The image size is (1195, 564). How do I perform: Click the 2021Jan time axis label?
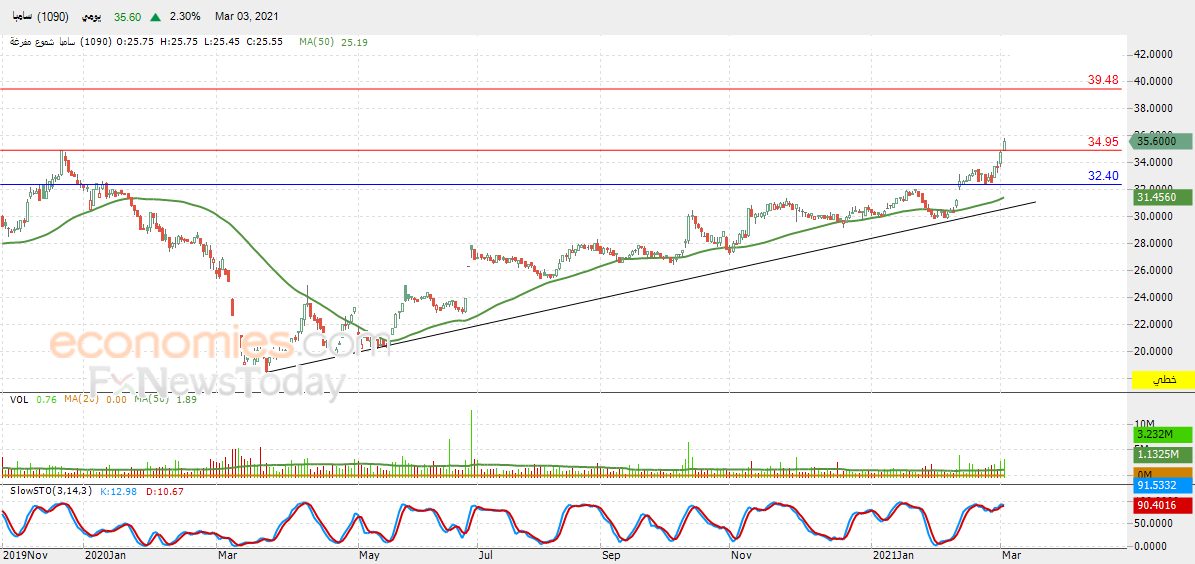[893, 556]
